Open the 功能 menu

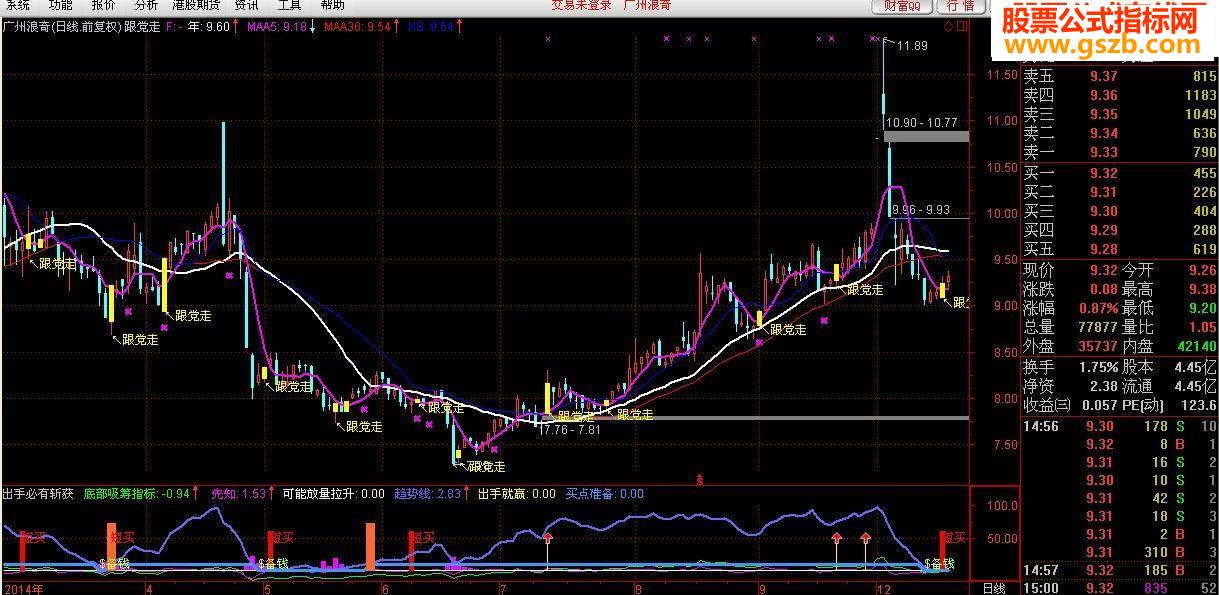pos(61,5)
